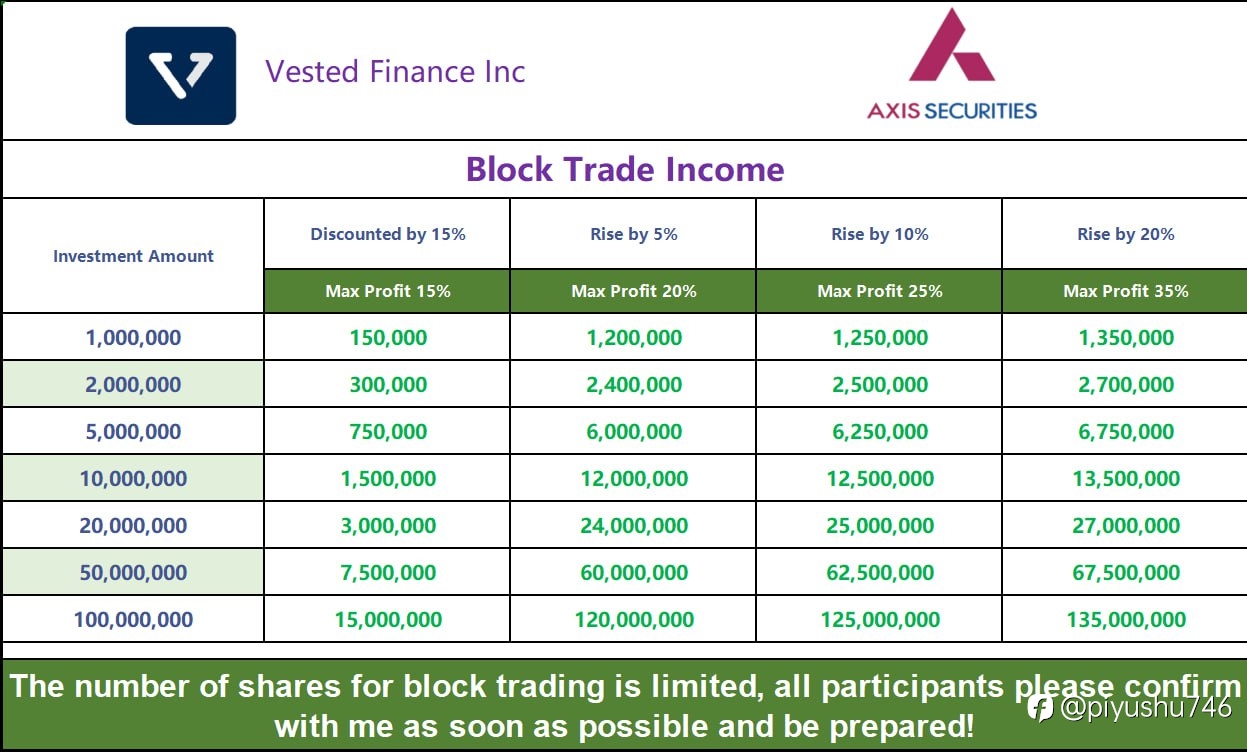Click the @piyushu746 watermark handle
This screenshot has height=752, width=1247.
(x=1146, y=709)
